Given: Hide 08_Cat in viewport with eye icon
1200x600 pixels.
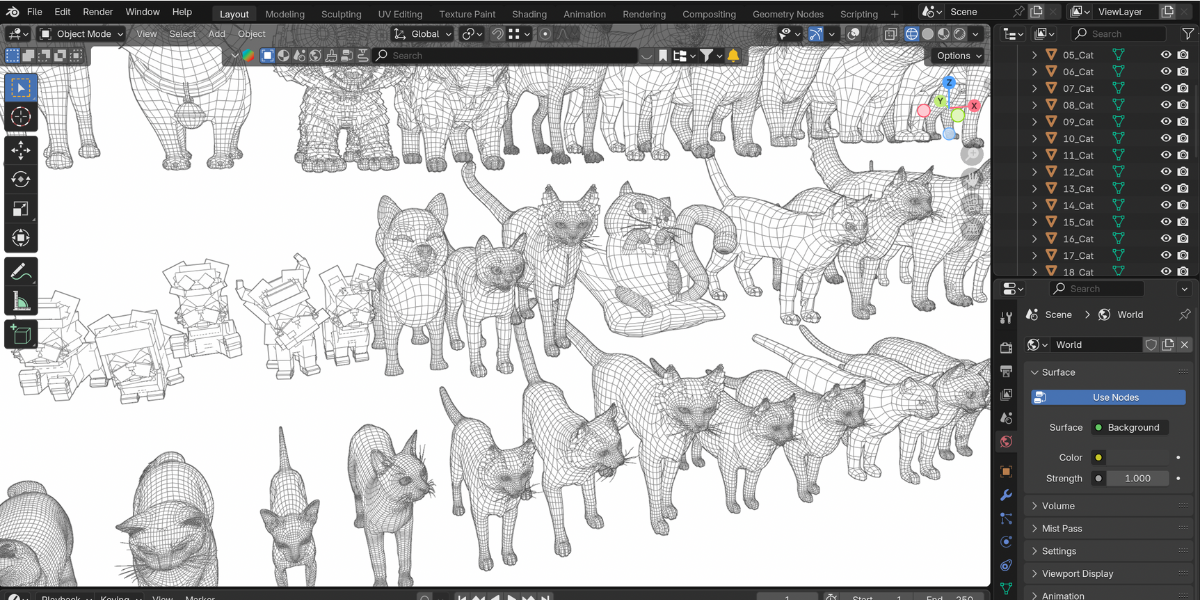Looking at the screenshot, I should 1166,105.
